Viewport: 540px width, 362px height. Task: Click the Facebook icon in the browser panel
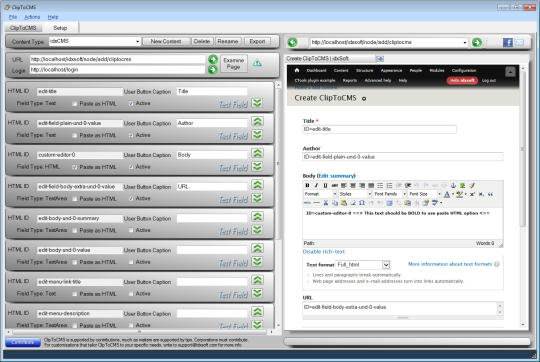pos(508,42)
